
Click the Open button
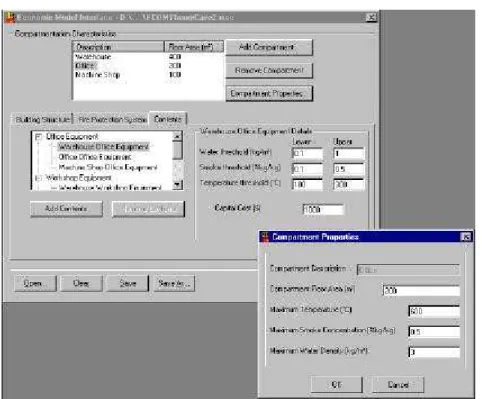pyautogui.click(x=35, y=284)
